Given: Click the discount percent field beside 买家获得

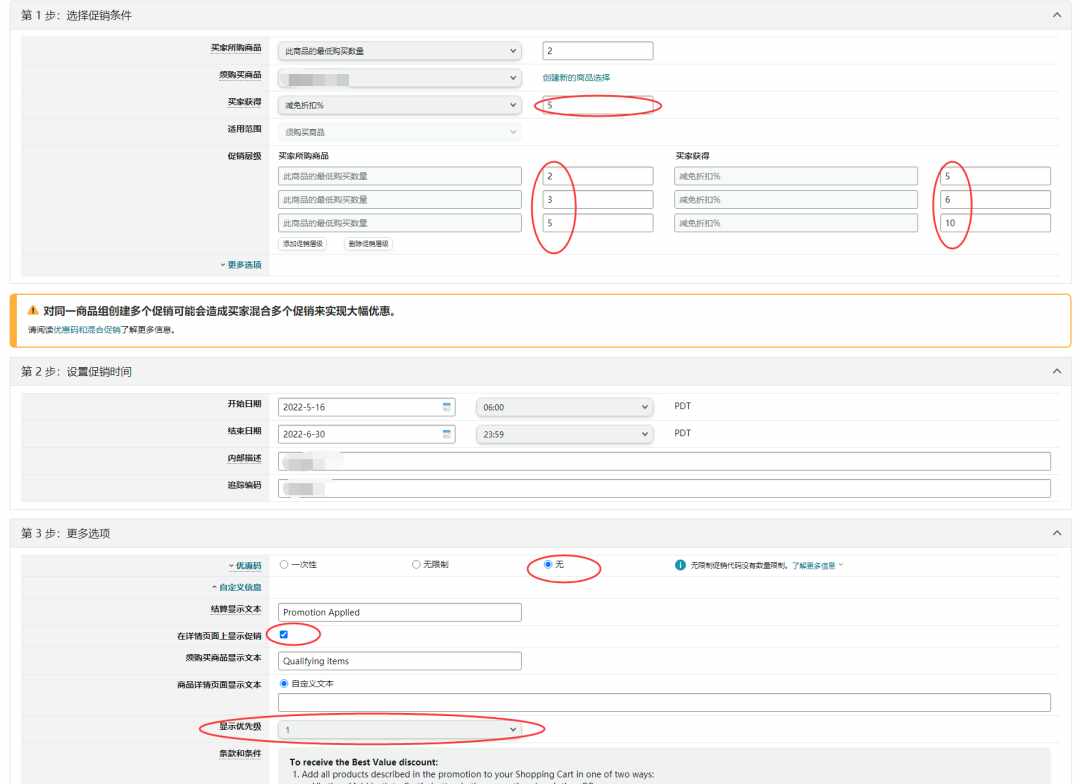Looking at the screenshot, I should (598, 105).
